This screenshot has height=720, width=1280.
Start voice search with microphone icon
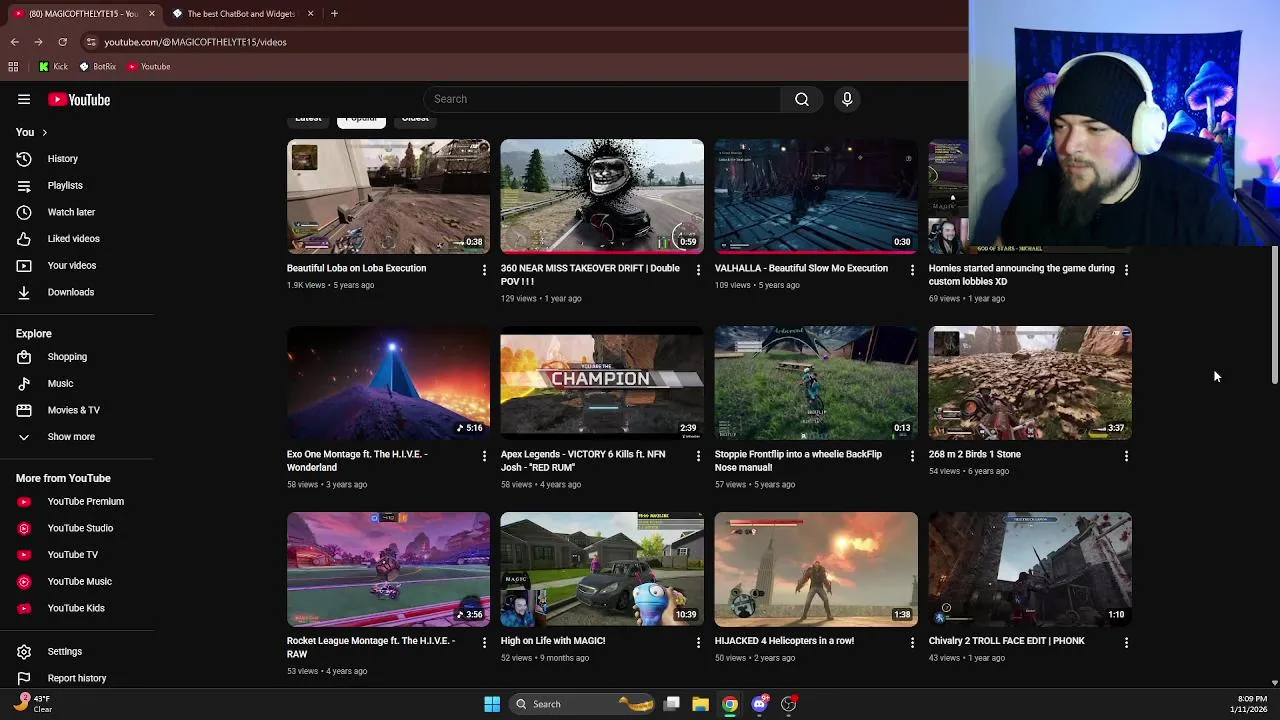[x=847, y=99]
